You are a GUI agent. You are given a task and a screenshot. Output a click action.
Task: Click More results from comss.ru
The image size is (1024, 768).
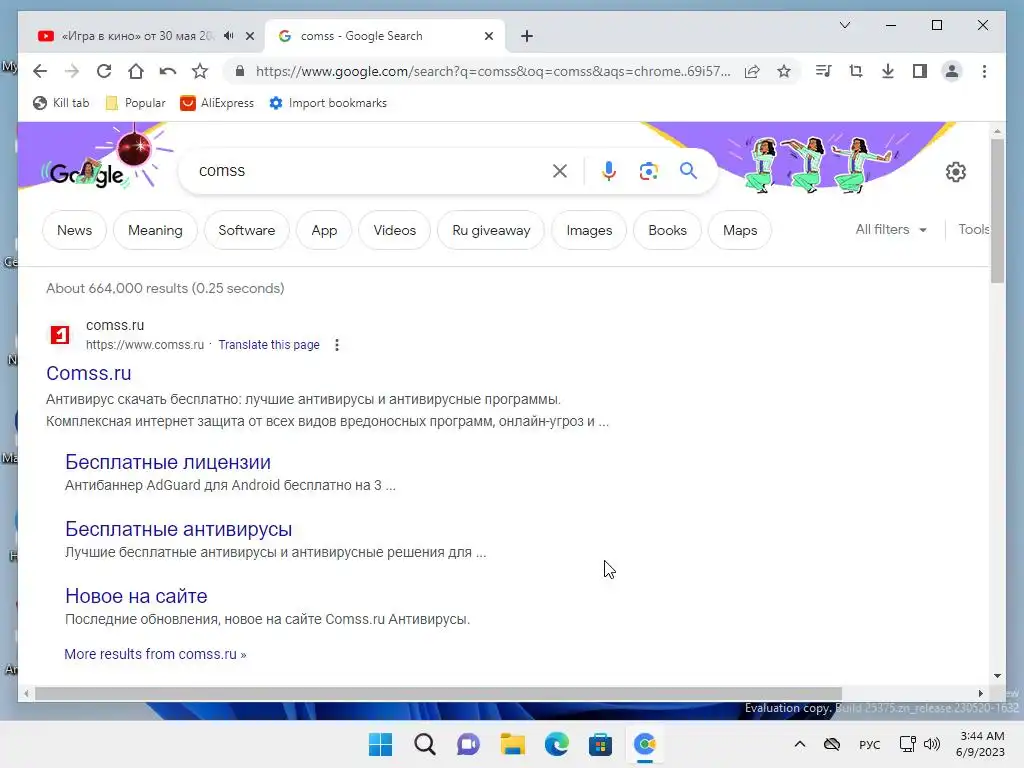pos(155,654)
